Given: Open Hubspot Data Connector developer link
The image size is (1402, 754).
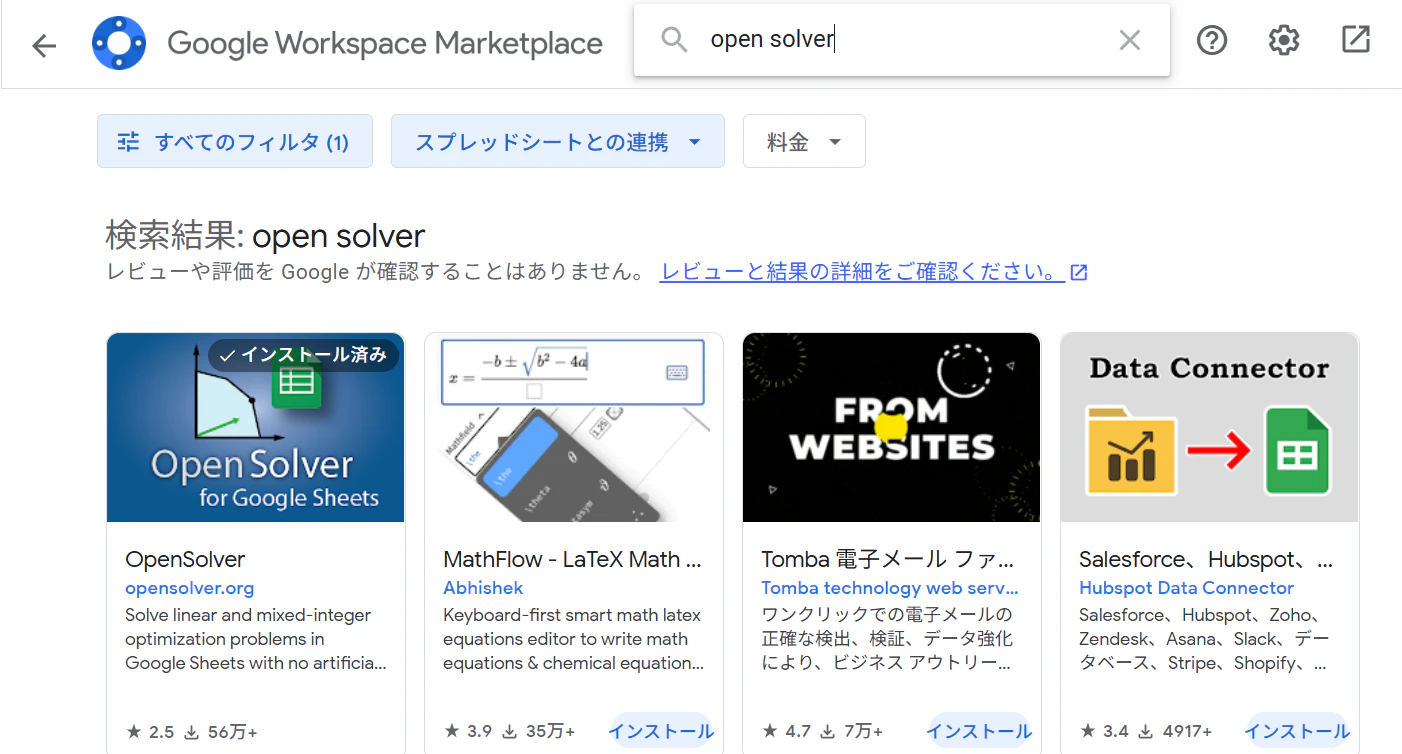Looking at the screenshot, I should pos(1187,588).
